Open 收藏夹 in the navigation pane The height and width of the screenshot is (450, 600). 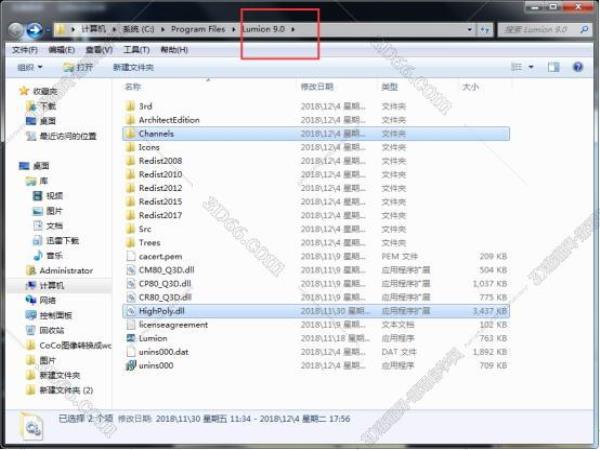pos(45,91)
